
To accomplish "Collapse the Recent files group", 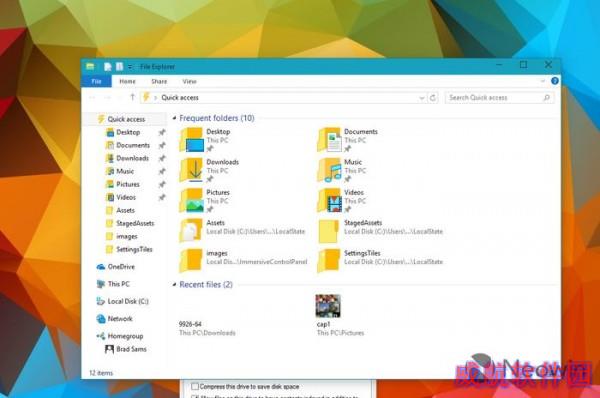I will point(174,284).
